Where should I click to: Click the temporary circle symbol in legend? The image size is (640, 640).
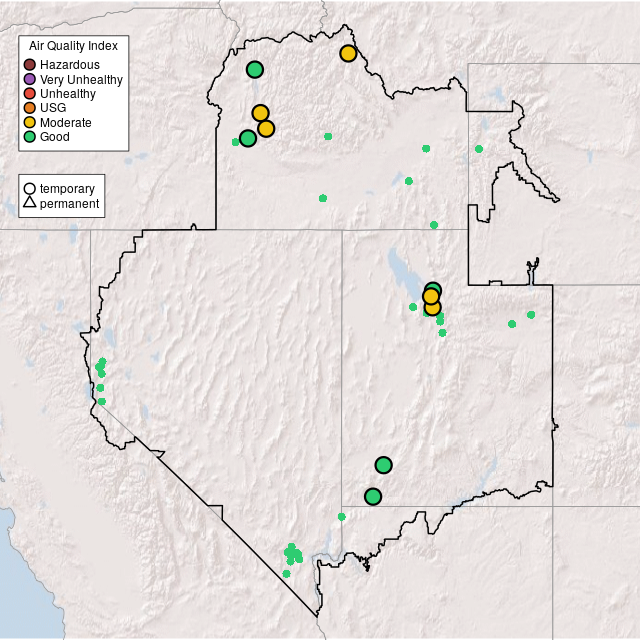(30, 189)
